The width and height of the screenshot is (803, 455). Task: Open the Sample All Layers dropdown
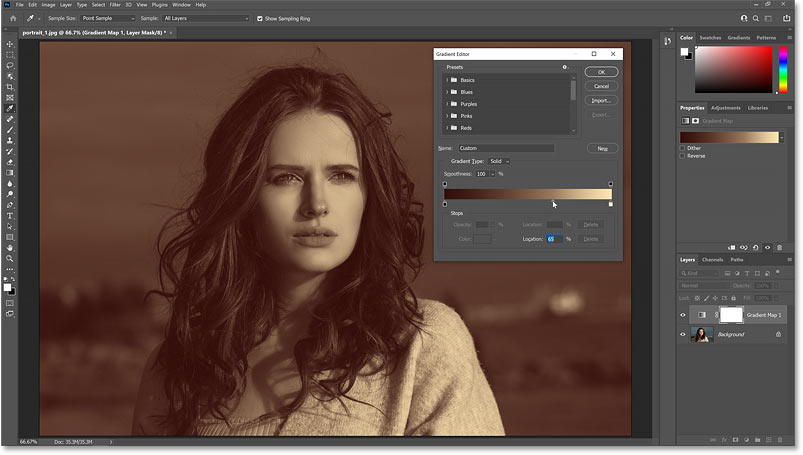(x=206, y=18)
